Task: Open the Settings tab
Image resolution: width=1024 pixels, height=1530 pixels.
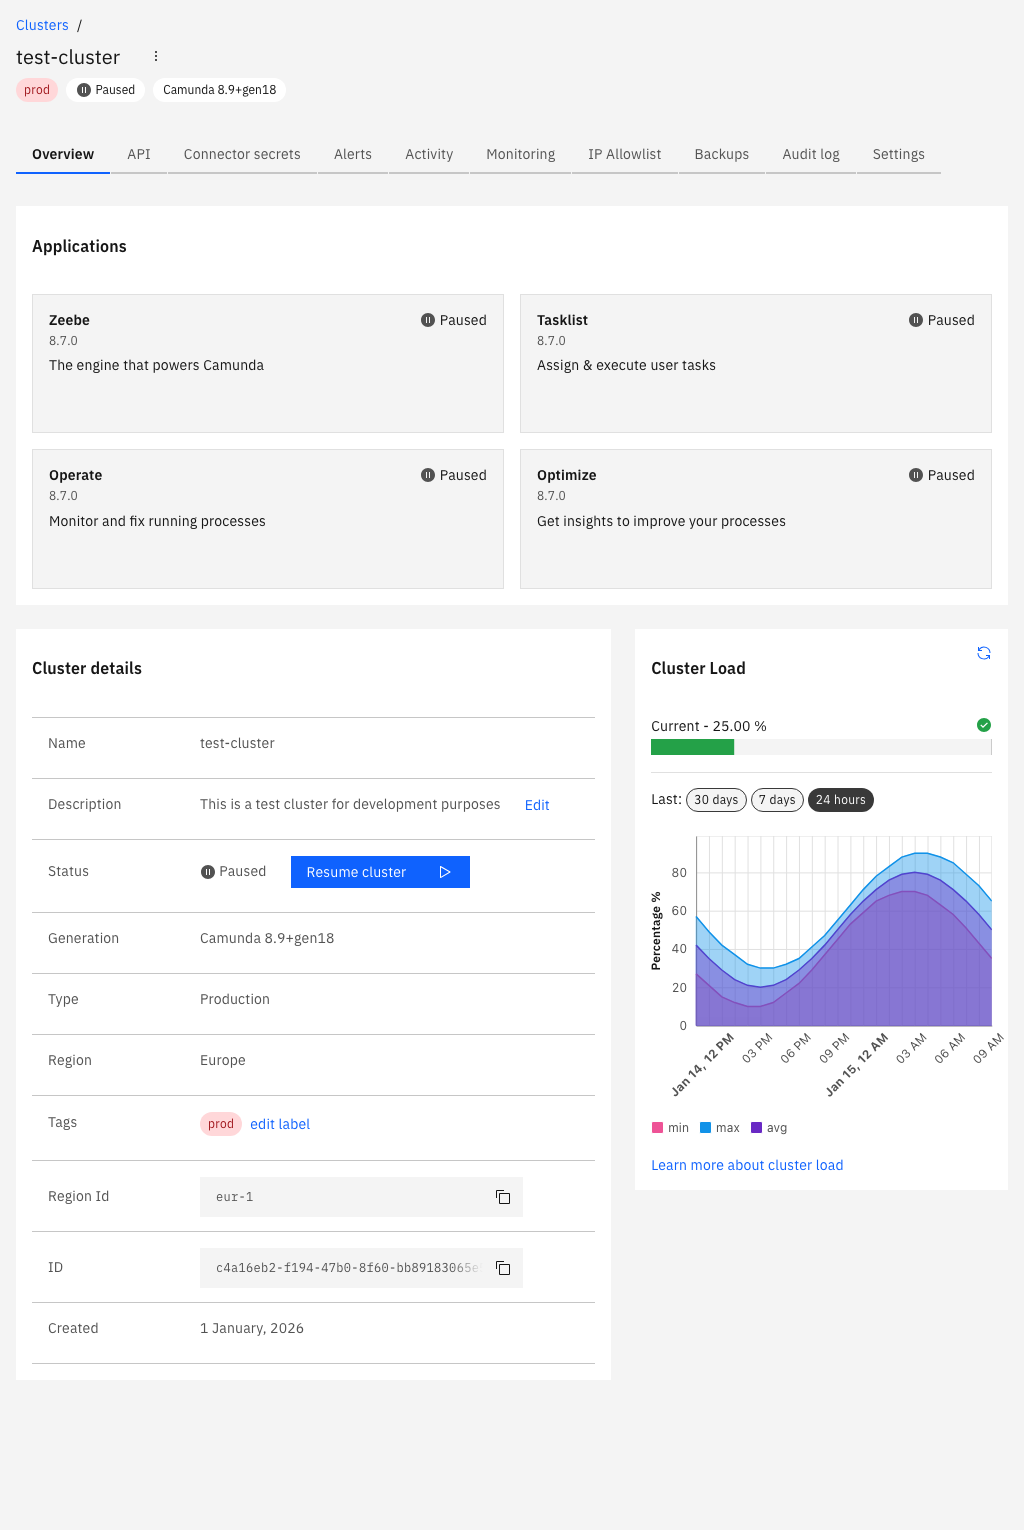Action: click(x=898, y=154)
